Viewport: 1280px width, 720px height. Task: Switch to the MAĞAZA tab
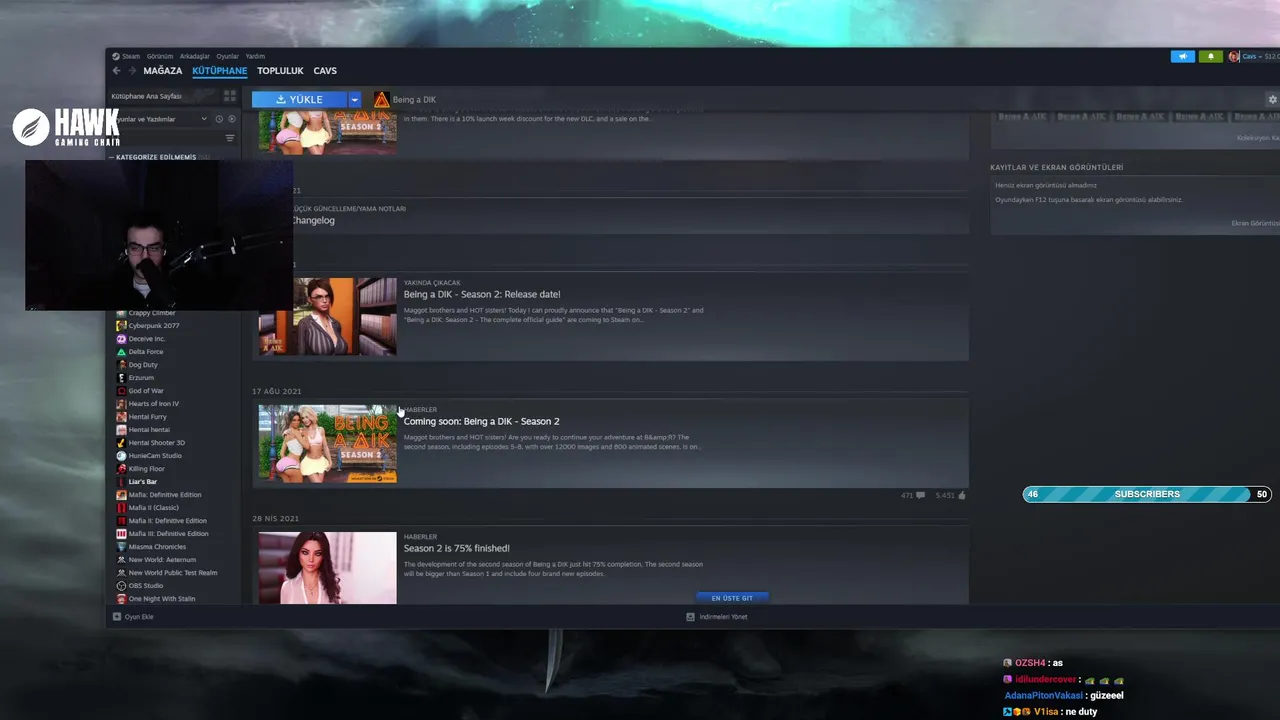pyautogui.click(x=163, y=71)
